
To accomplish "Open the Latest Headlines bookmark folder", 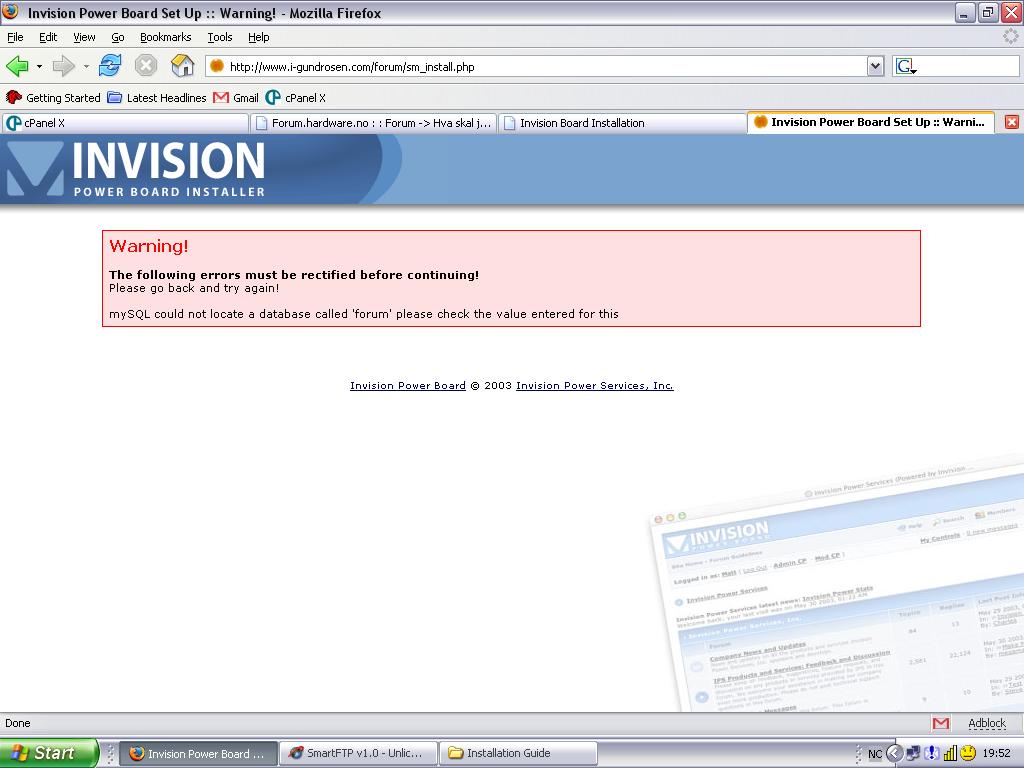I will (x=157, y=98).
